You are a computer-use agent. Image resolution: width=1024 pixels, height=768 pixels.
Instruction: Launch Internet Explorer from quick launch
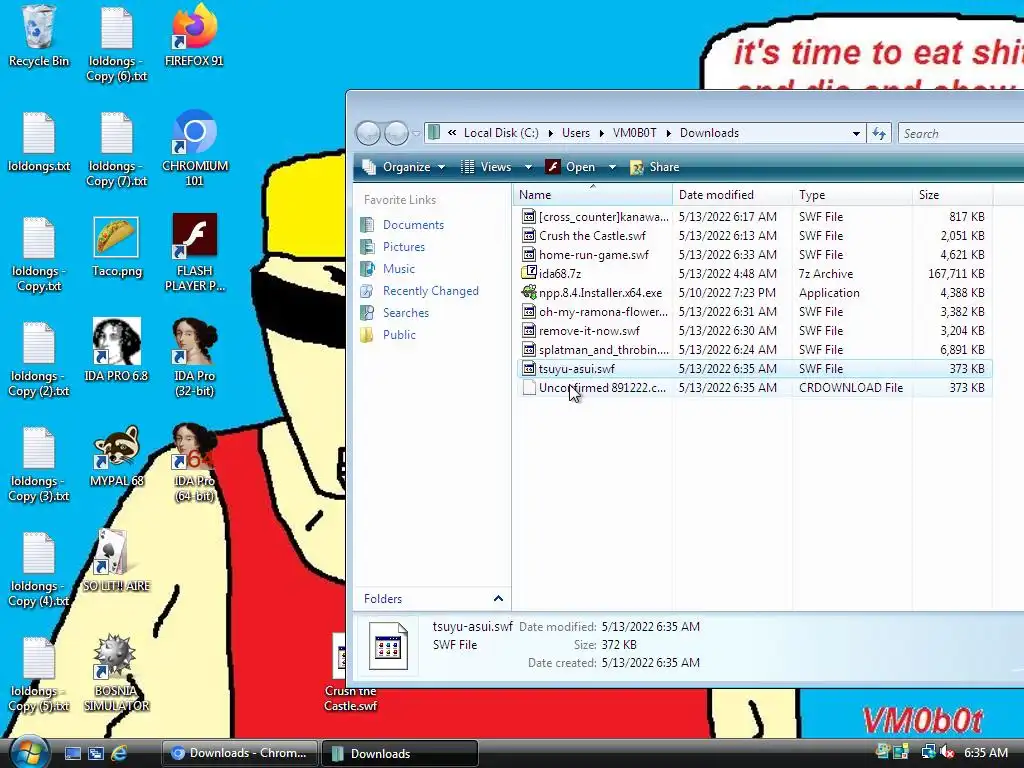click(x=119, y=753)
